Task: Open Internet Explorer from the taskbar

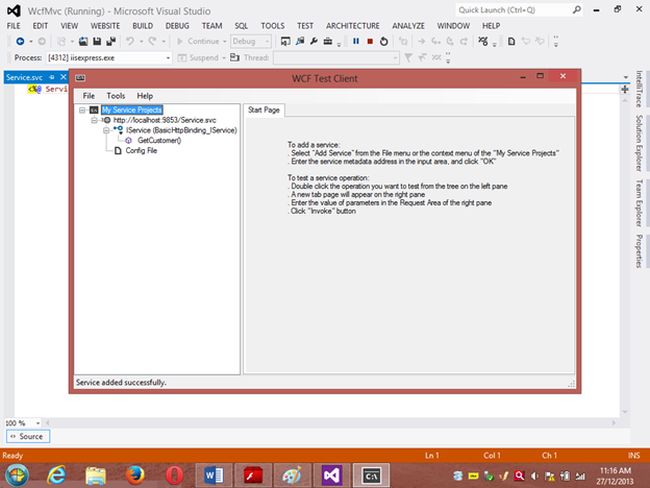Action: click(56, 475)
